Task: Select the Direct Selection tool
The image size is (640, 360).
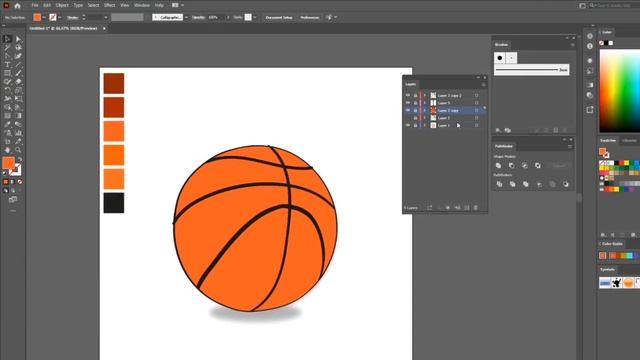Action: (18, 39)
